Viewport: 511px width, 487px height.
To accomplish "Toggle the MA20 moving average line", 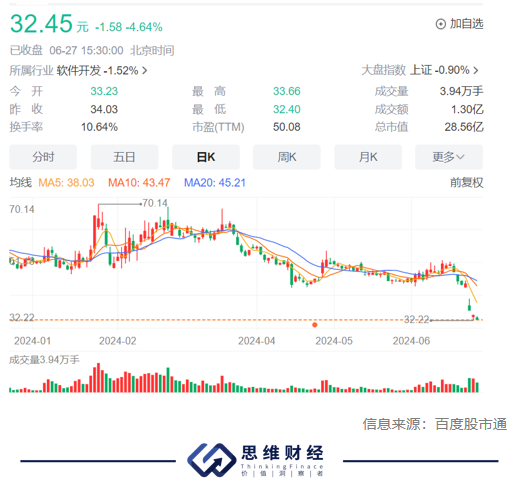I will click(x=215, y=183).
